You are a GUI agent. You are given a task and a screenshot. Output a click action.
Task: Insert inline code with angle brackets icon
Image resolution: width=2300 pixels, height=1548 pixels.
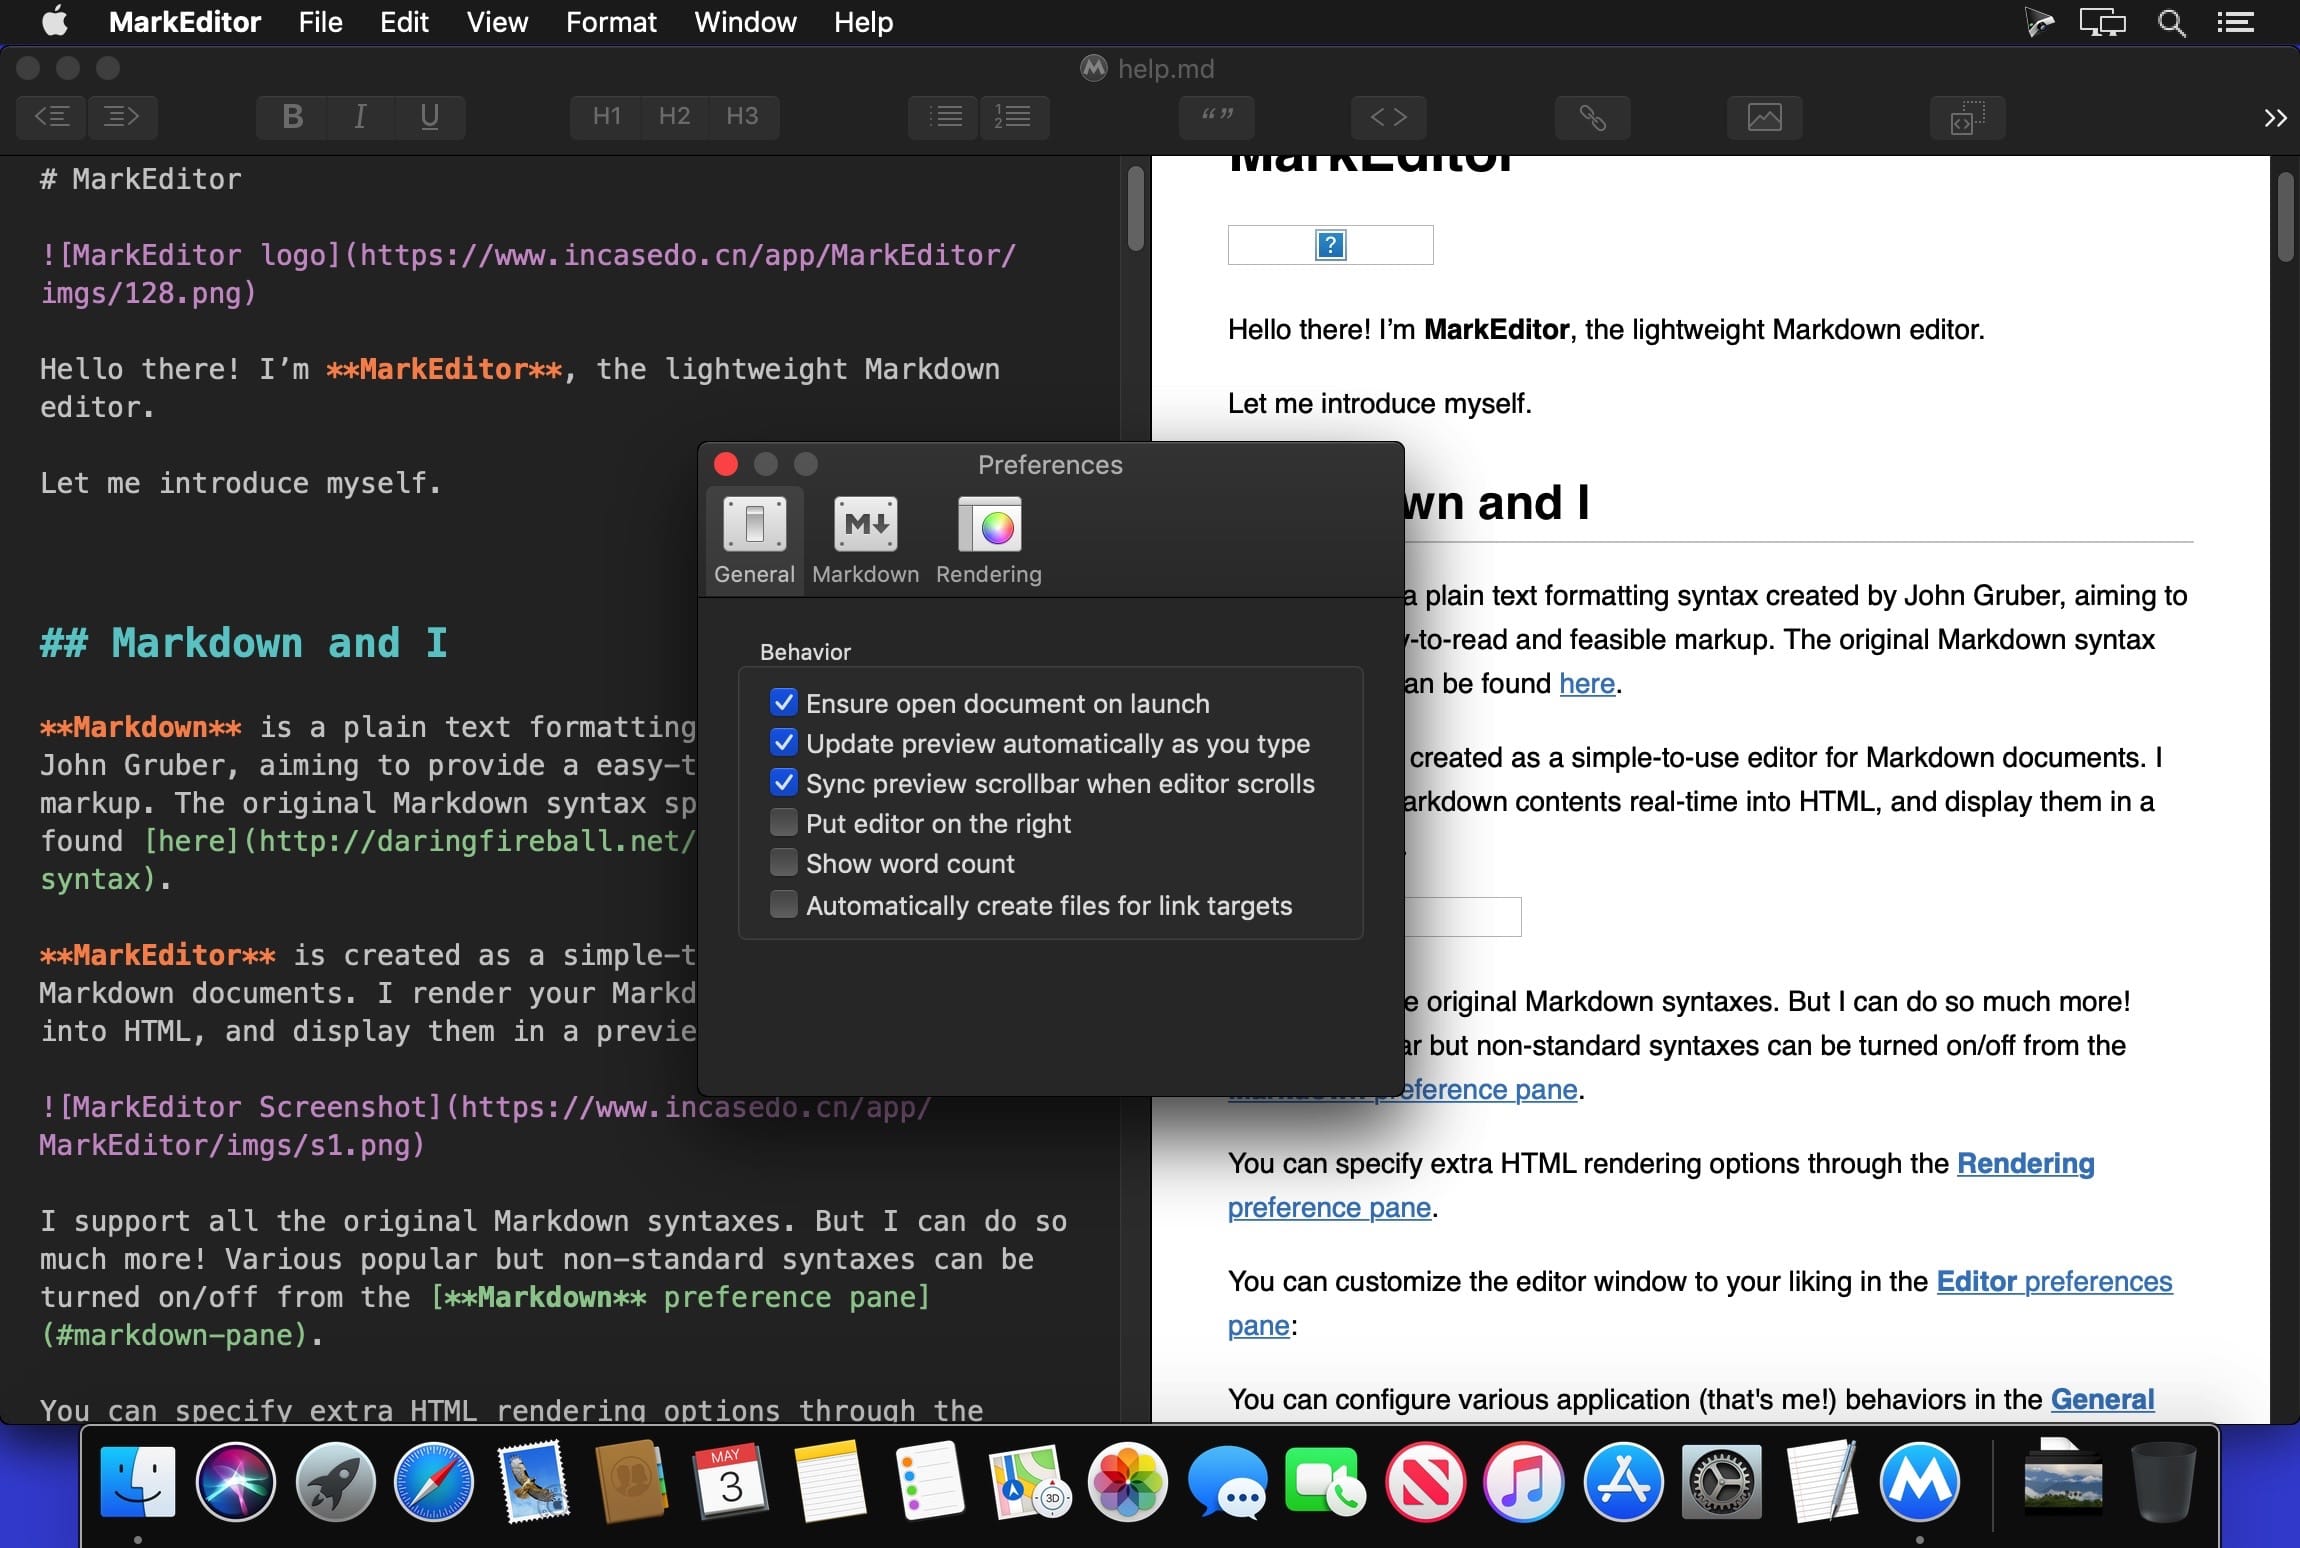[x=1388, y=117]
